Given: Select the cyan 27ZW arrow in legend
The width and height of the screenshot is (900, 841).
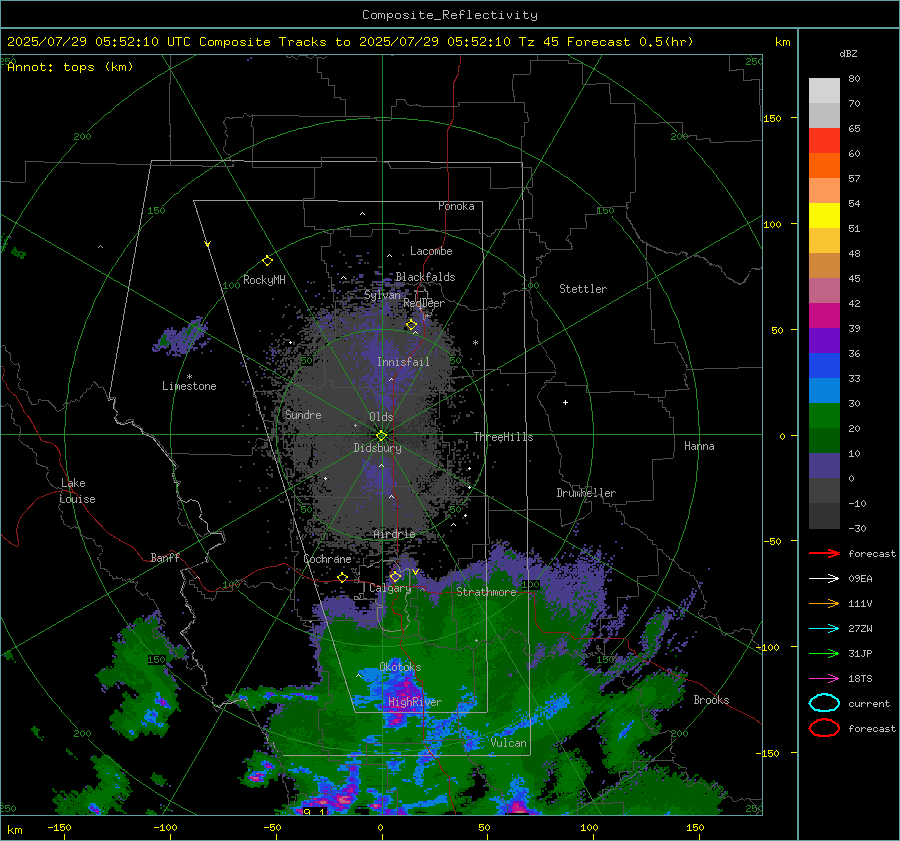Looking at the screenshot, I should coord(824,629).
